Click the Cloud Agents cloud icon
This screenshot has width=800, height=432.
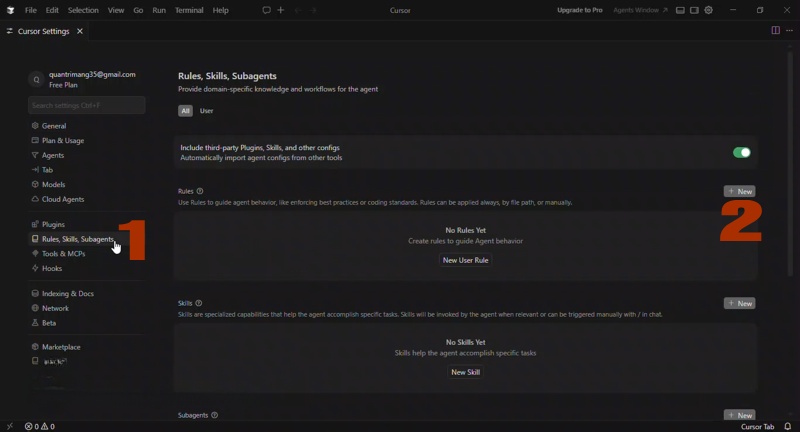tap(35, 199)
